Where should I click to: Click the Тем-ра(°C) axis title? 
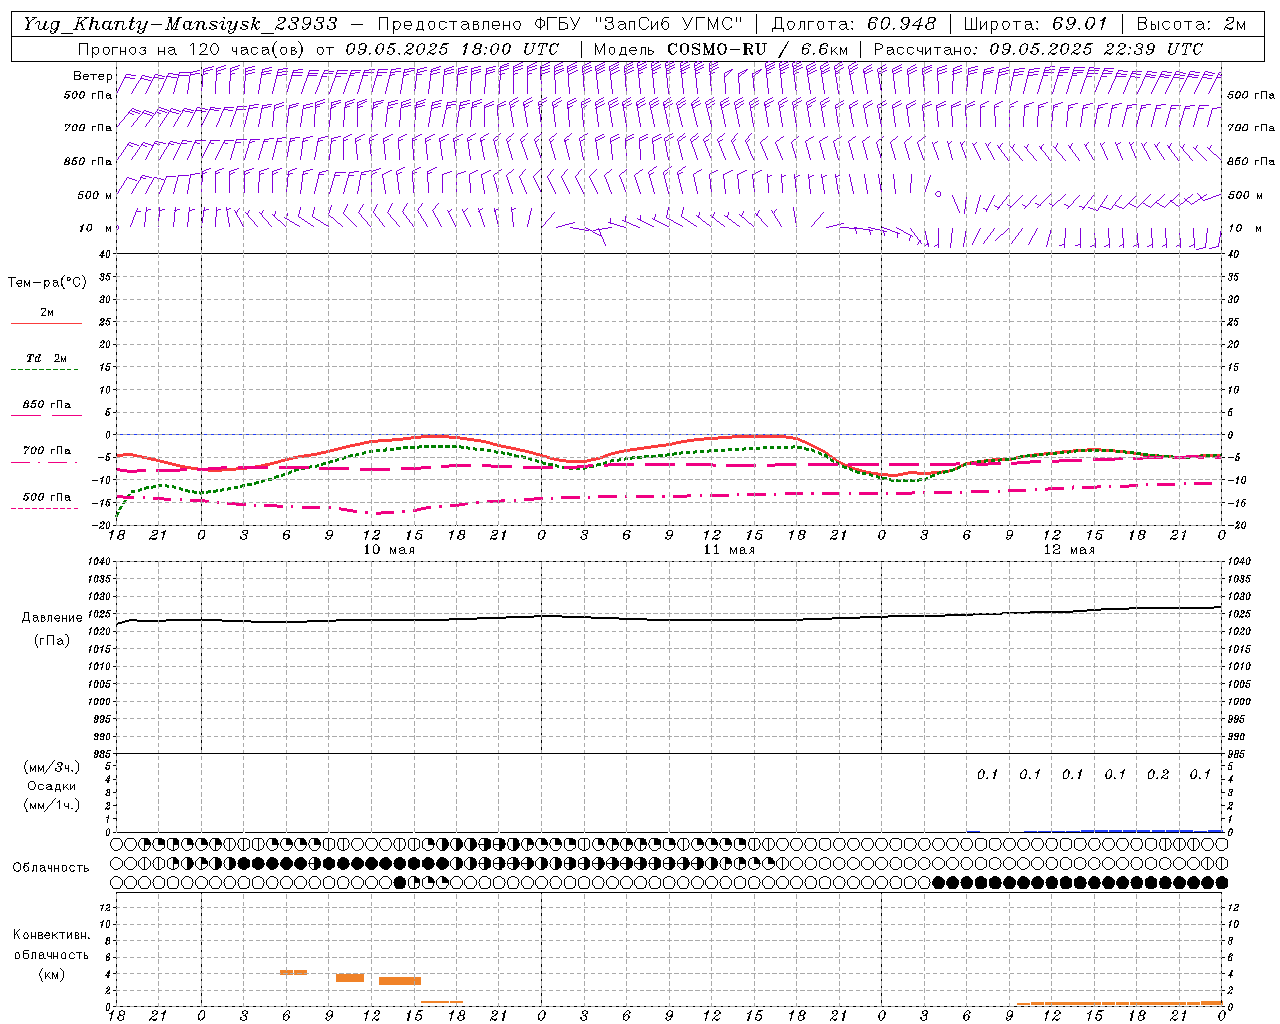[47, 283]
